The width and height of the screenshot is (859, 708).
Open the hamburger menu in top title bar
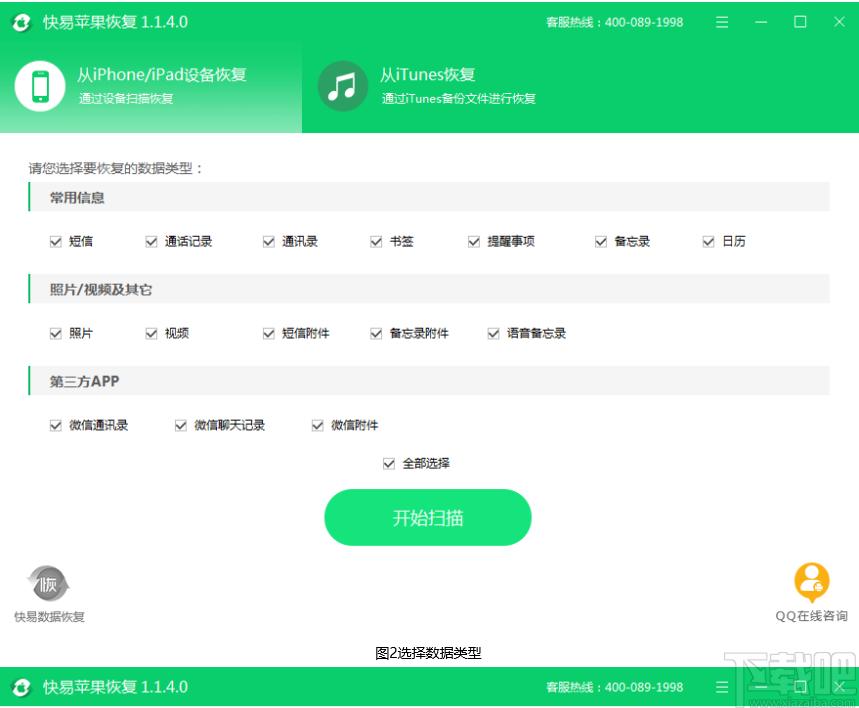(721, 22)
